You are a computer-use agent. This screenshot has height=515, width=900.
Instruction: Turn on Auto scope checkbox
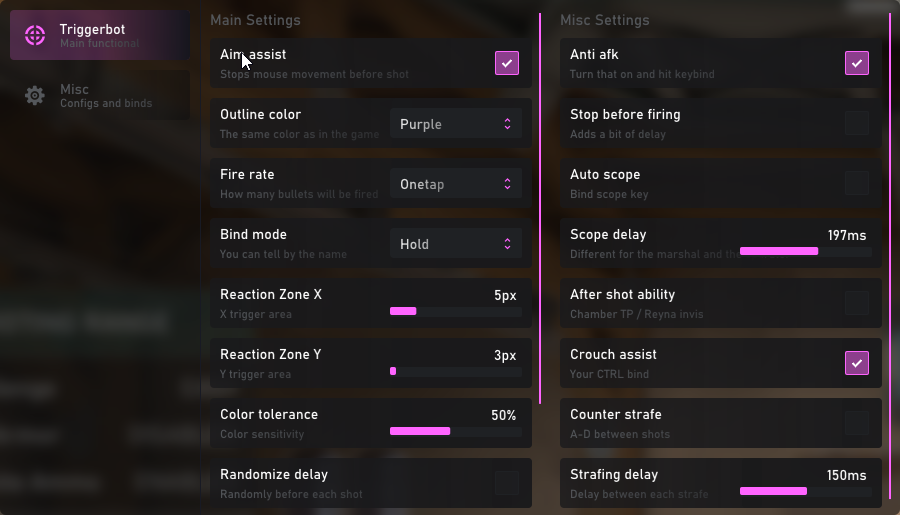coord(857,184)
